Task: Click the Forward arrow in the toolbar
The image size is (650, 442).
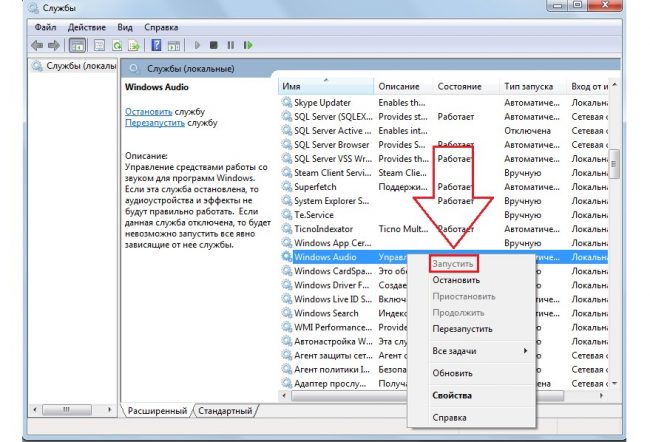Action: (x=54, y=45)
